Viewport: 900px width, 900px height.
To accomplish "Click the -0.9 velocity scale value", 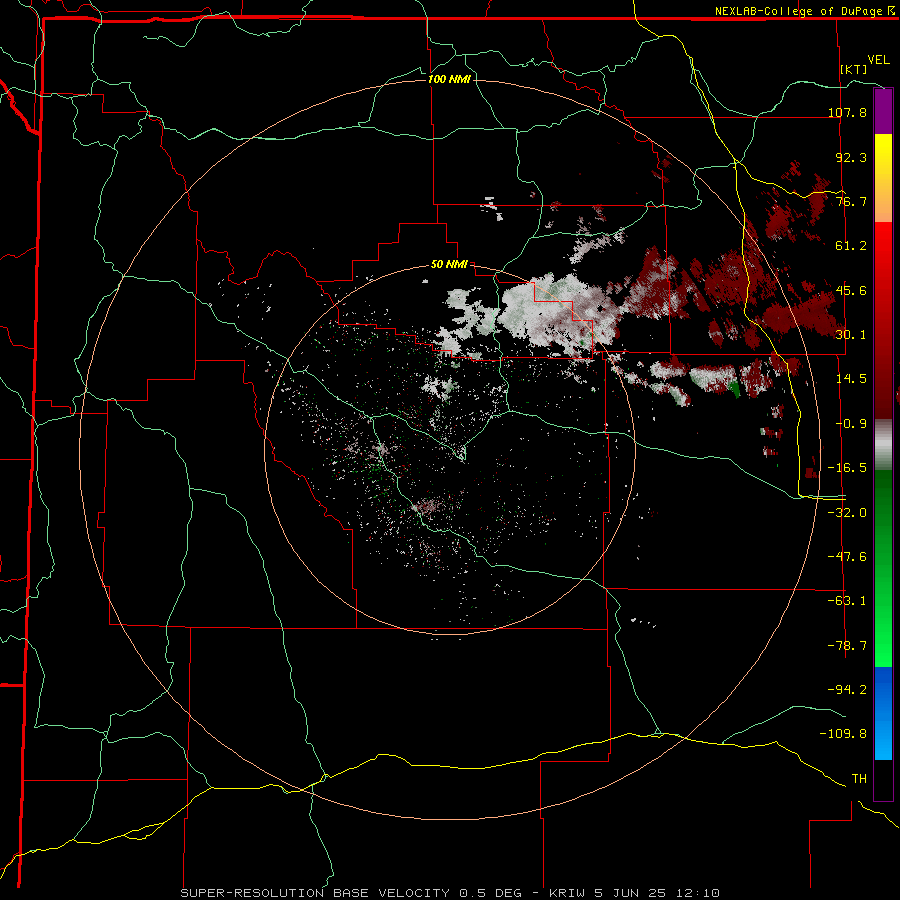I will pos(851,424).
